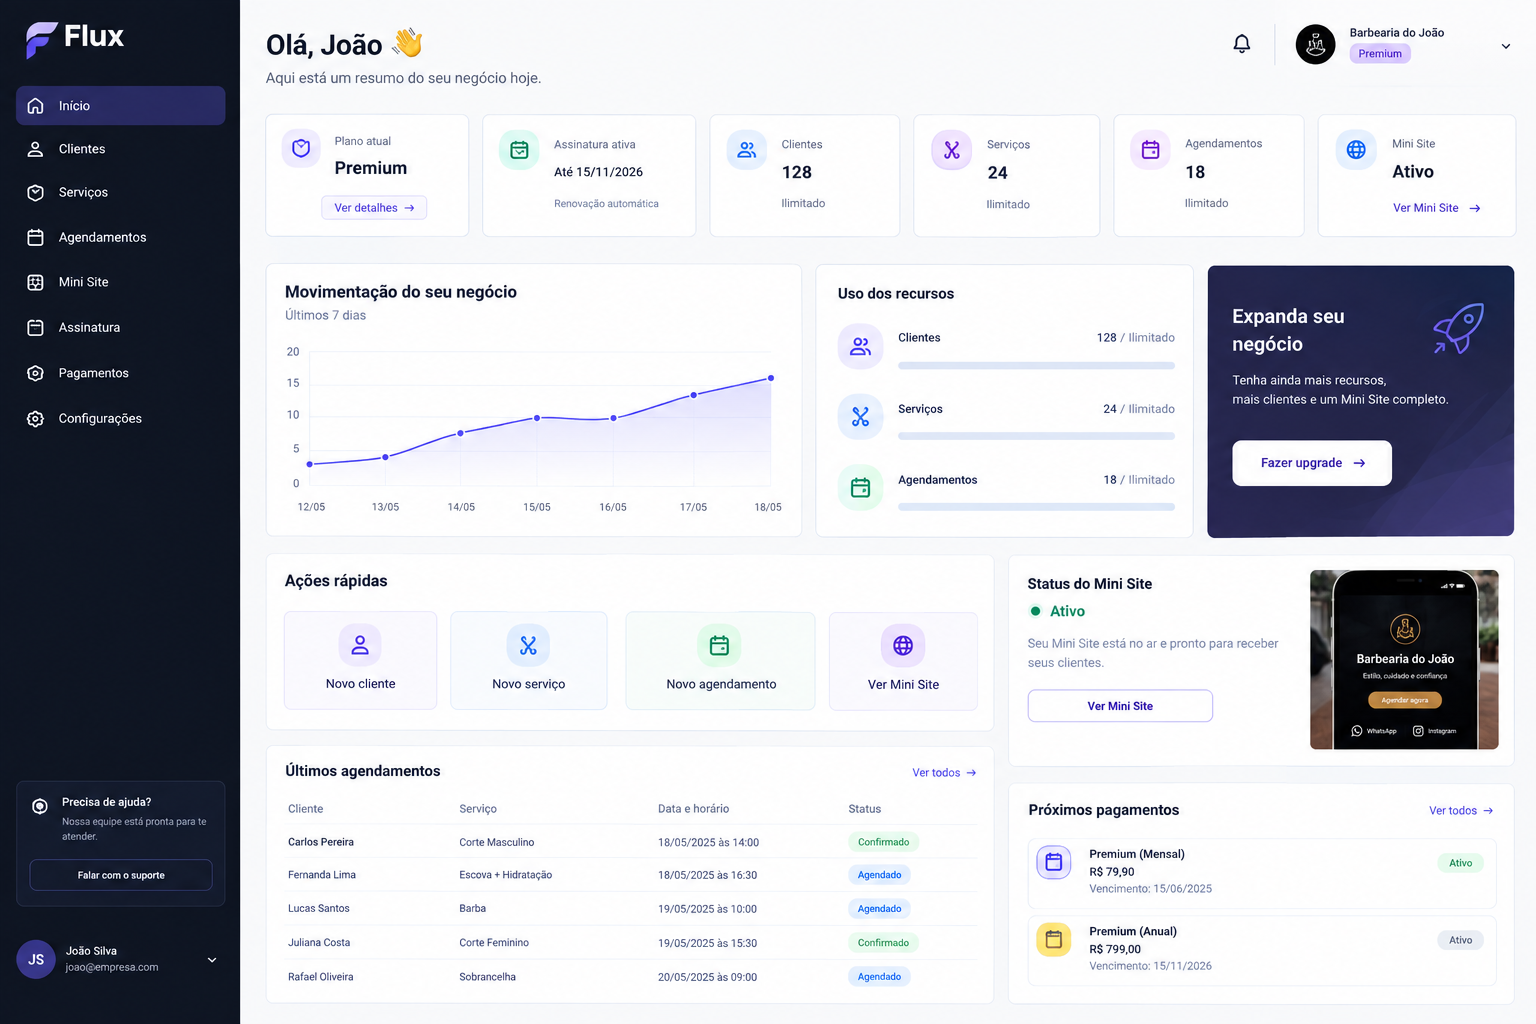Click the shield icon in Plano atual card
This screenshot has height=1024, width=1536.
[x=301, y=148]
